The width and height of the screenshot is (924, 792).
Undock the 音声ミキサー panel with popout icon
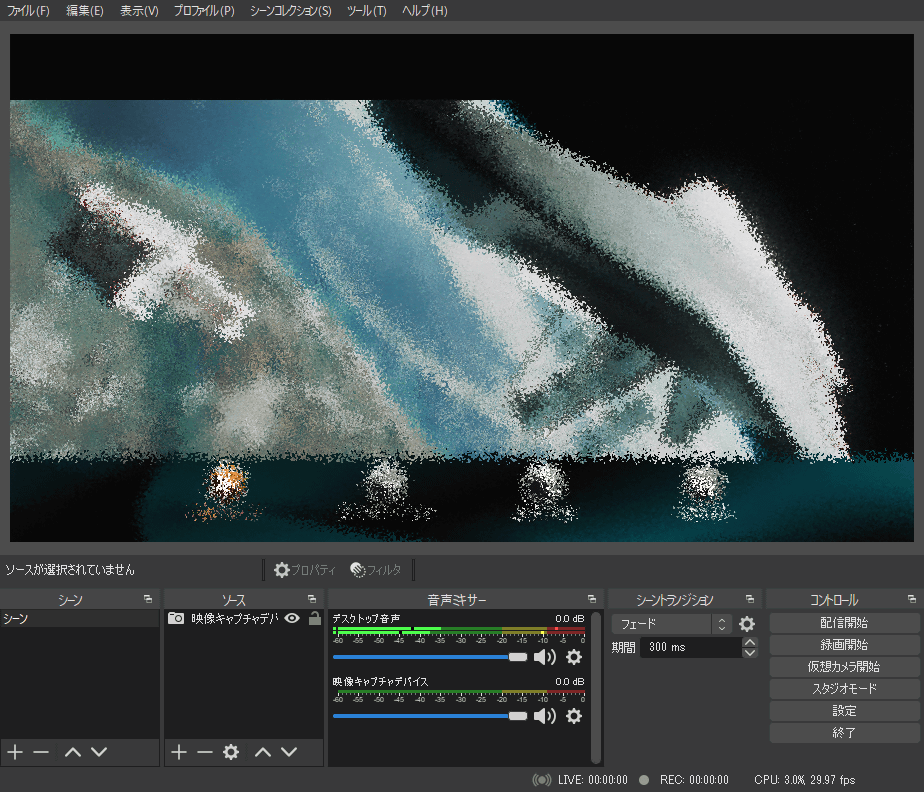(592, 599)
